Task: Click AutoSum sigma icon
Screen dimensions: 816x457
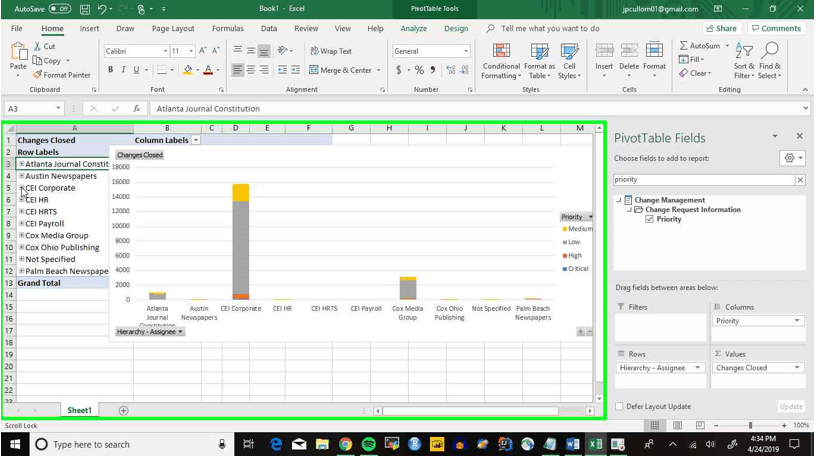Action: 684,46
